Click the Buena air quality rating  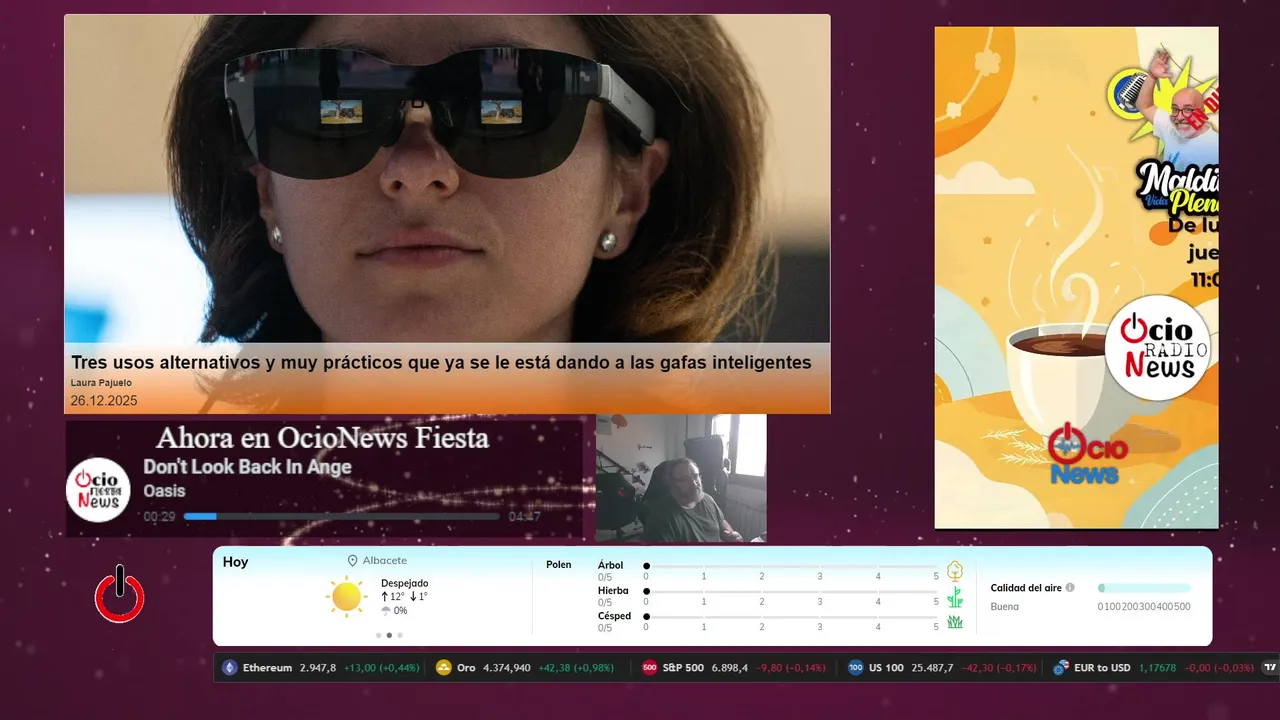click(1004, 607)
